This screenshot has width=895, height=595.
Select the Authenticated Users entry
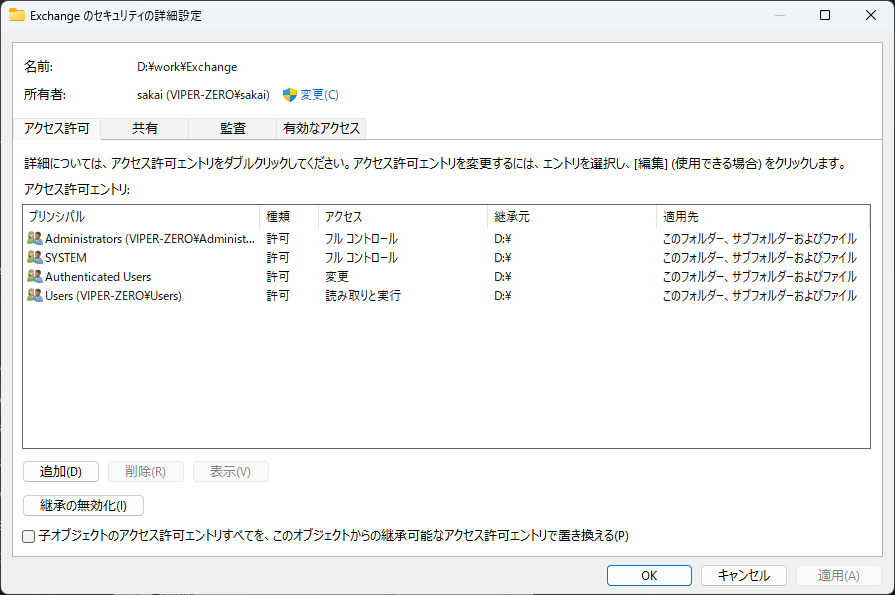tap(446, 277)
